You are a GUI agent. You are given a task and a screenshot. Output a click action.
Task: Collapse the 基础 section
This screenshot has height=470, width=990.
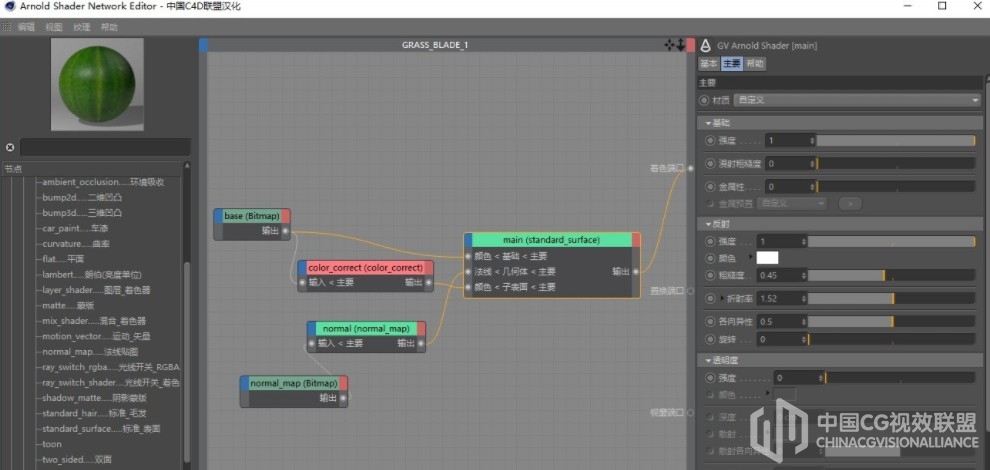click(708, 123)
